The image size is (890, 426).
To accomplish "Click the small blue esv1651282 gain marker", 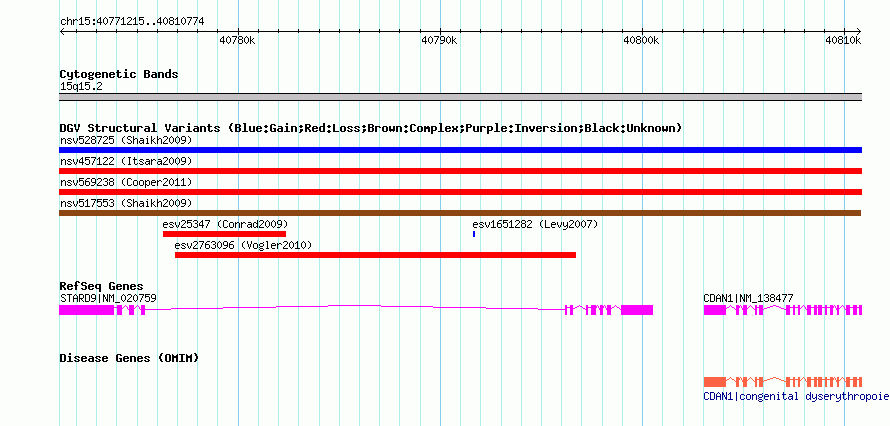I will pos(474,234).
